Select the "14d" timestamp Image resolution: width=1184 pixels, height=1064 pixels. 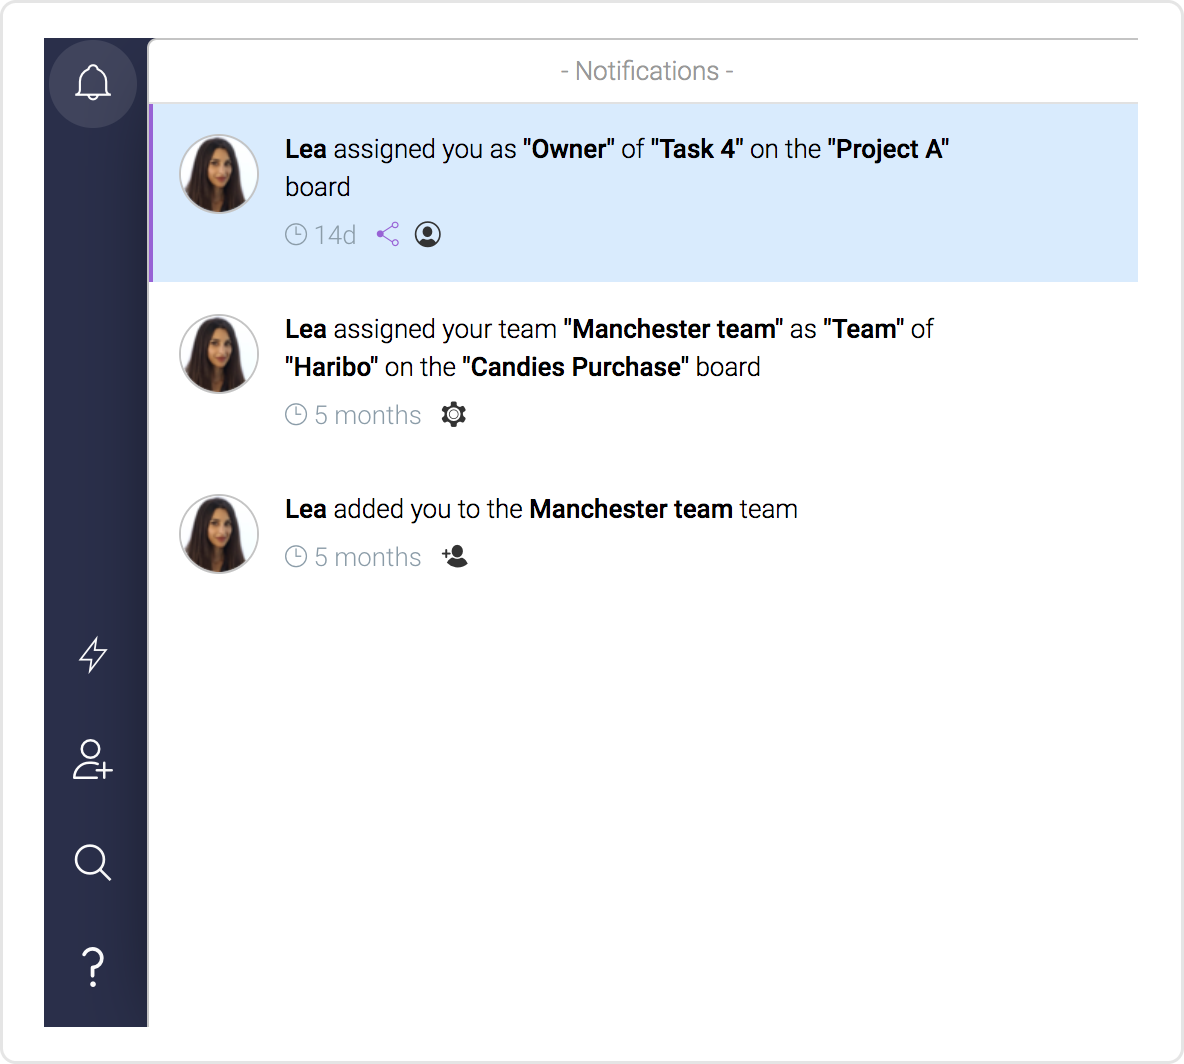tap(335, 235)
